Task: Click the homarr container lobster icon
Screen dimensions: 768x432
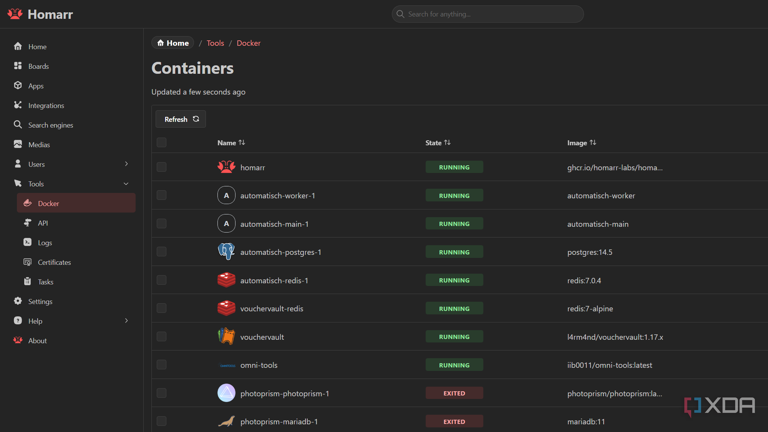Action: [226, 167]
